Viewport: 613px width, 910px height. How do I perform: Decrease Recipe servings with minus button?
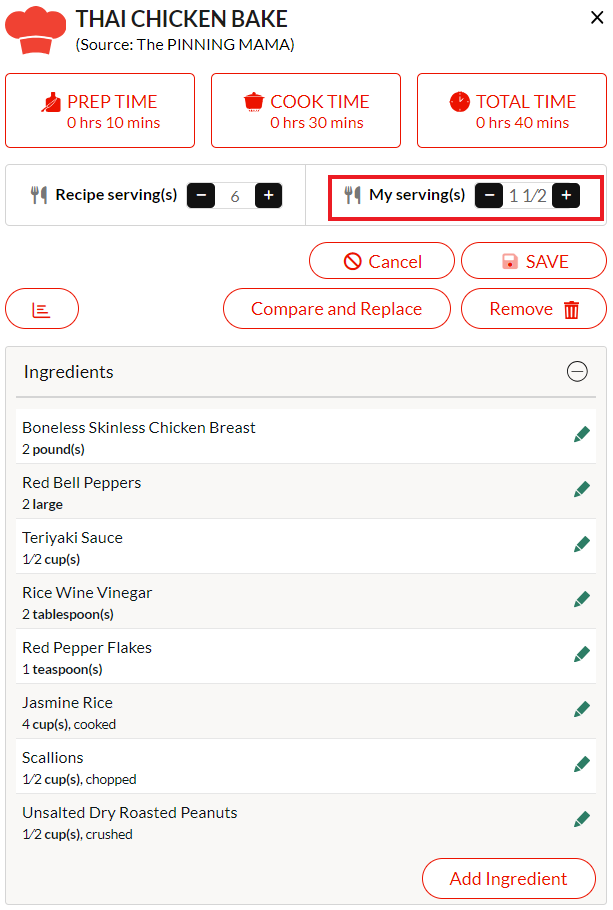coord(201,196)
